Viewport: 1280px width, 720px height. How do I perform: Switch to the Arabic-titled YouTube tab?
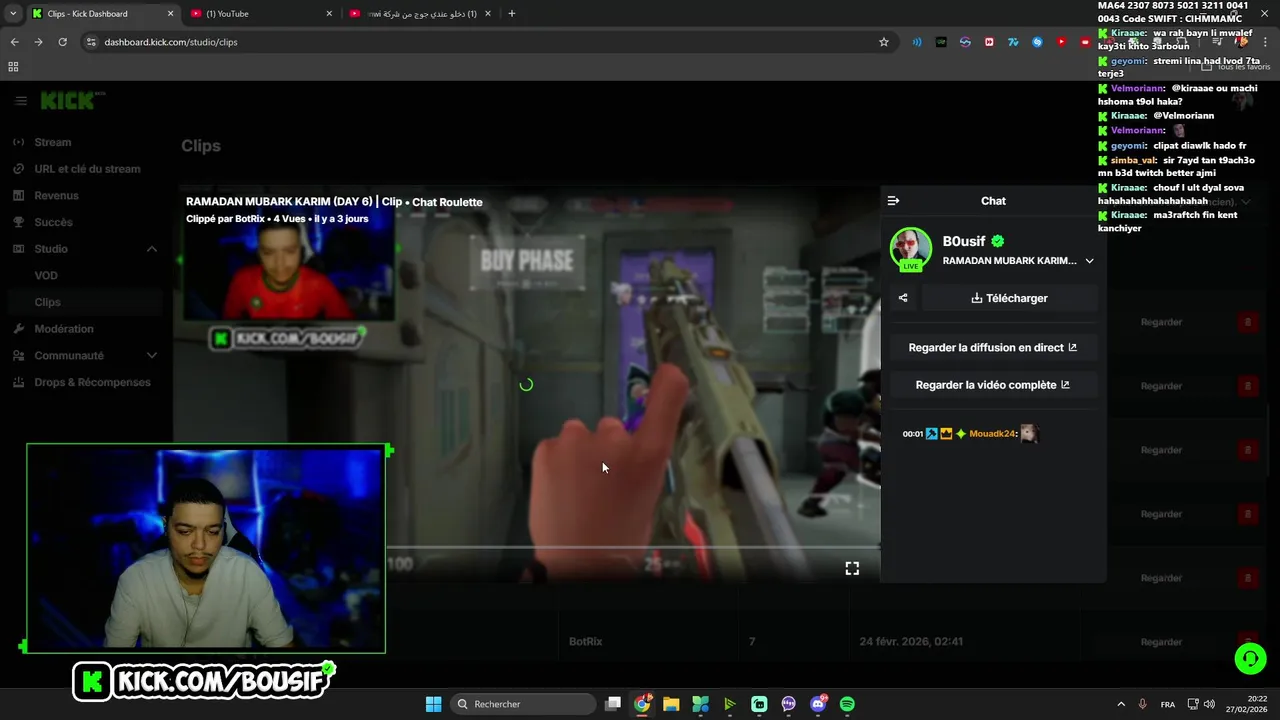click(x=421, y=14)
